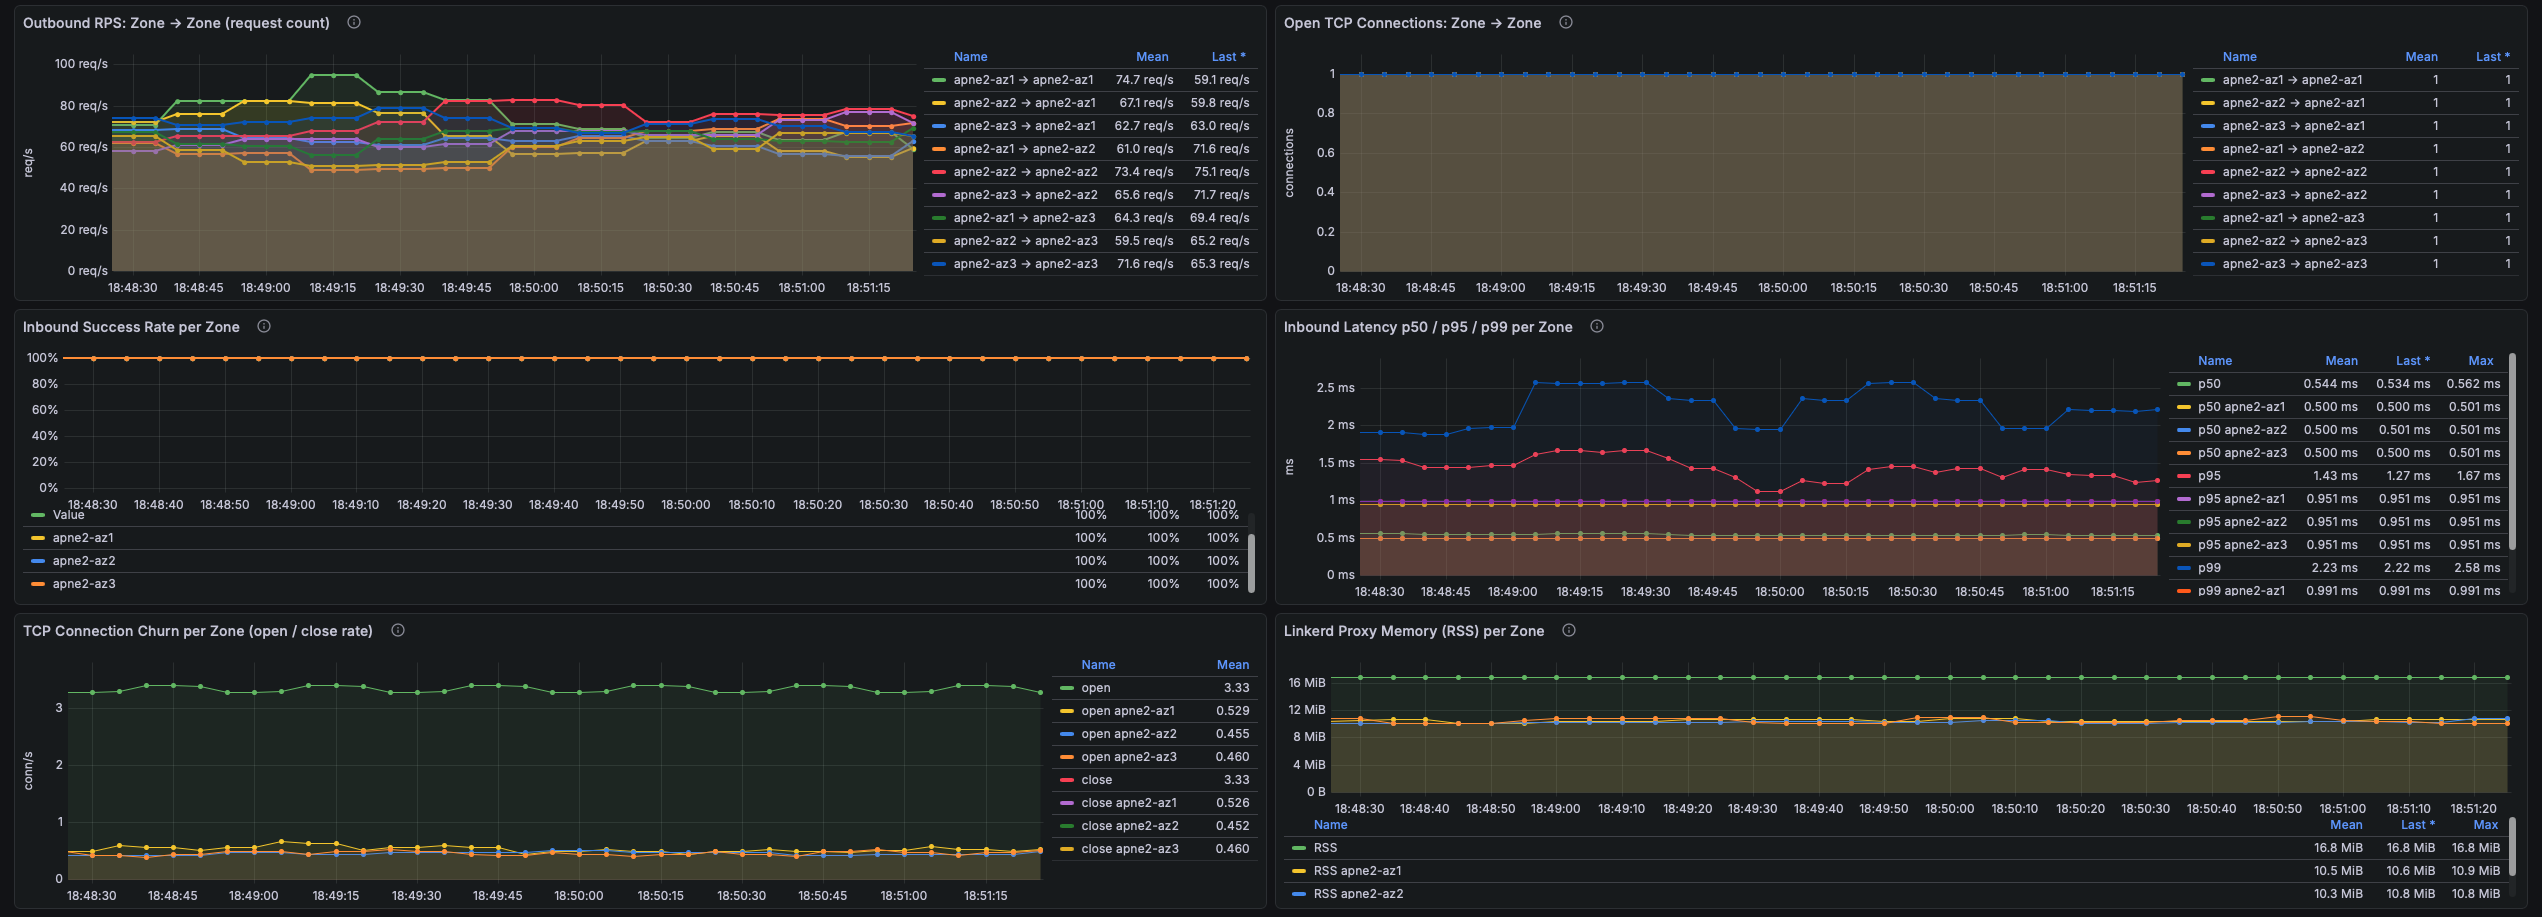Viewport: 2542px width, 917px height.
Task: Click RSS apne2-az1 legend label in memory panel
Action: coord(1357,871)
